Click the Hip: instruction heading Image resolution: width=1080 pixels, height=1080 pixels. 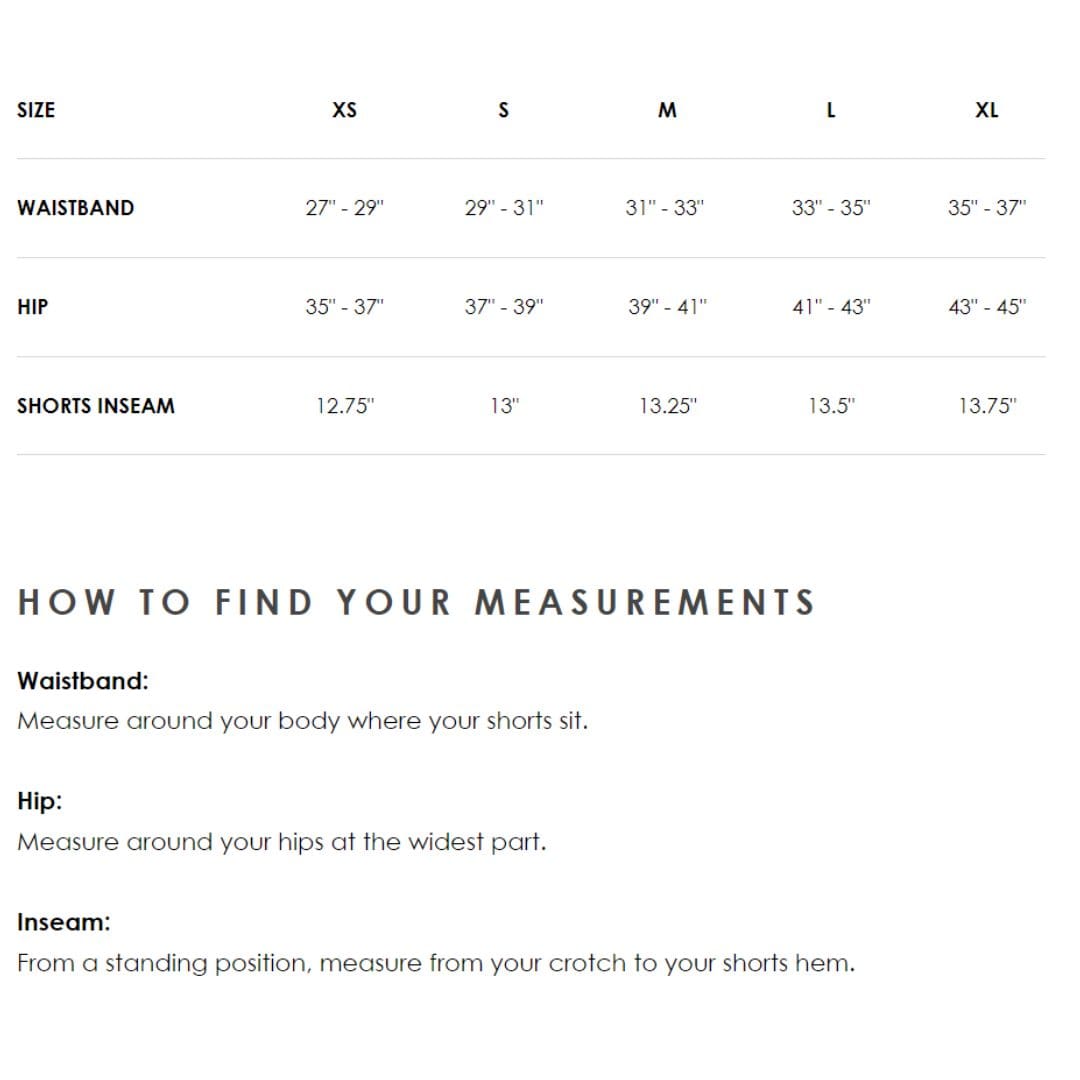point(39,801)
